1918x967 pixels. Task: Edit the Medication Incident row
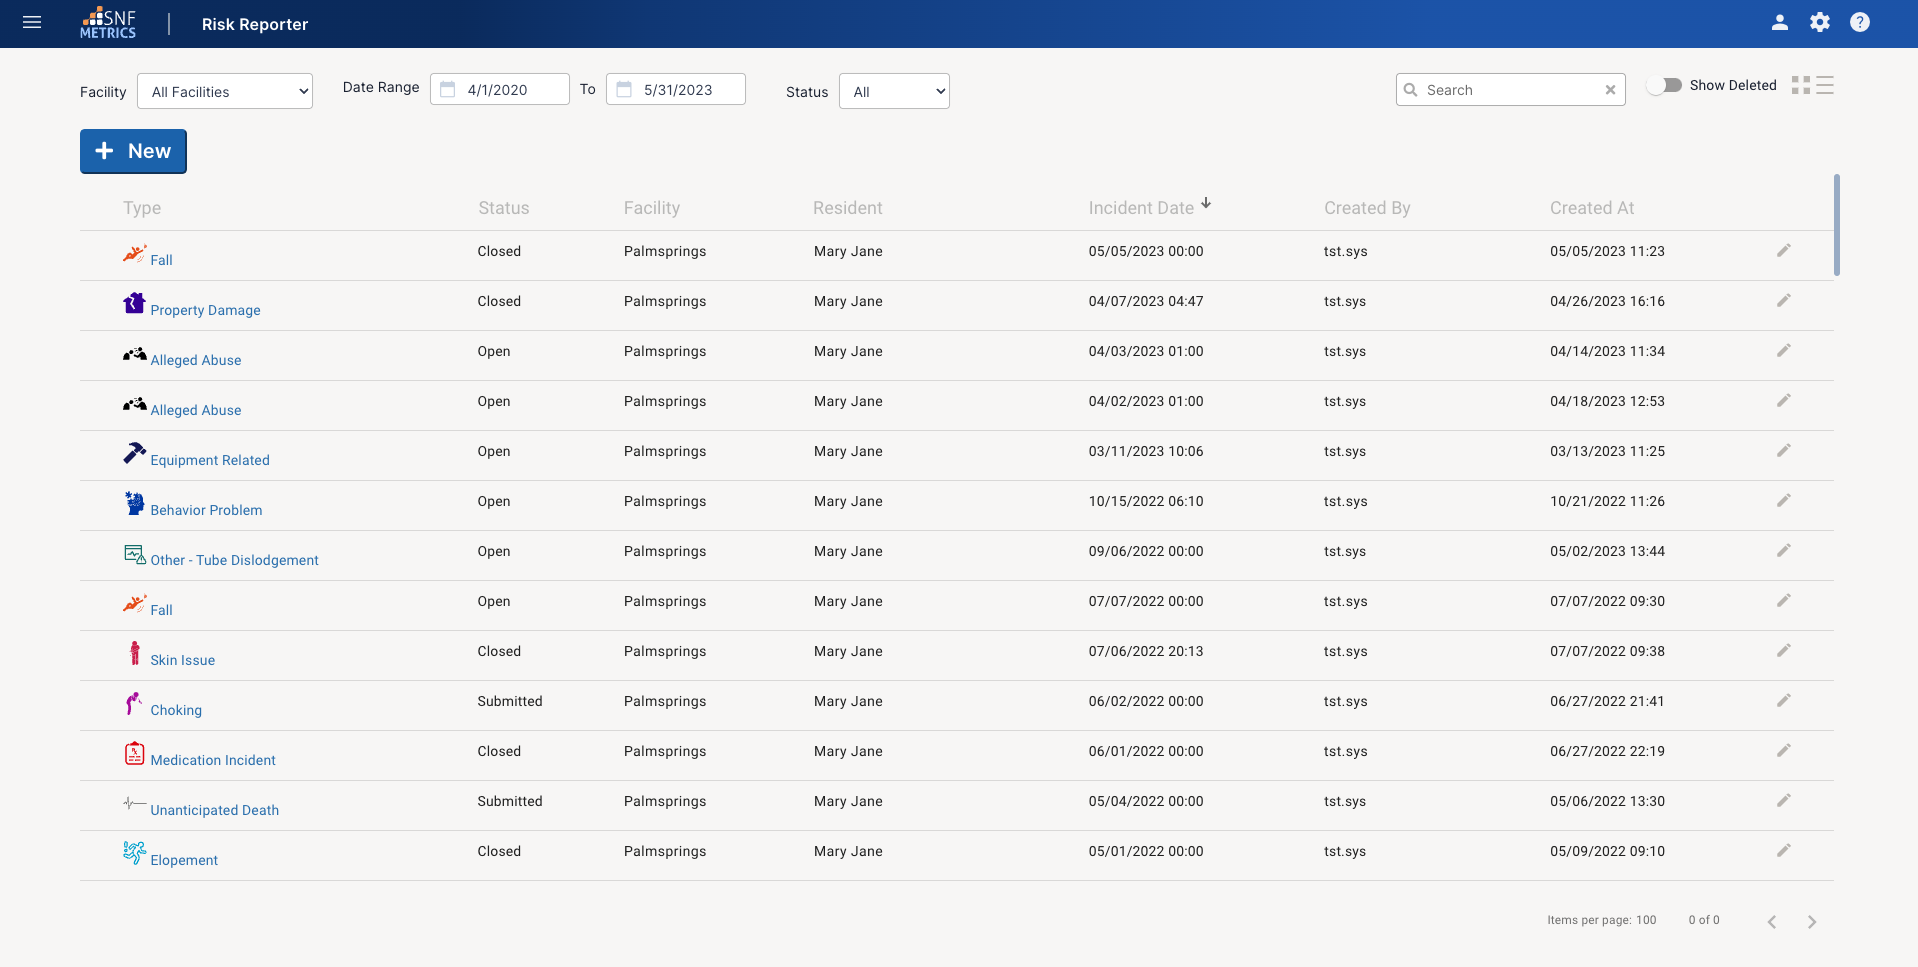point(1783,751)
